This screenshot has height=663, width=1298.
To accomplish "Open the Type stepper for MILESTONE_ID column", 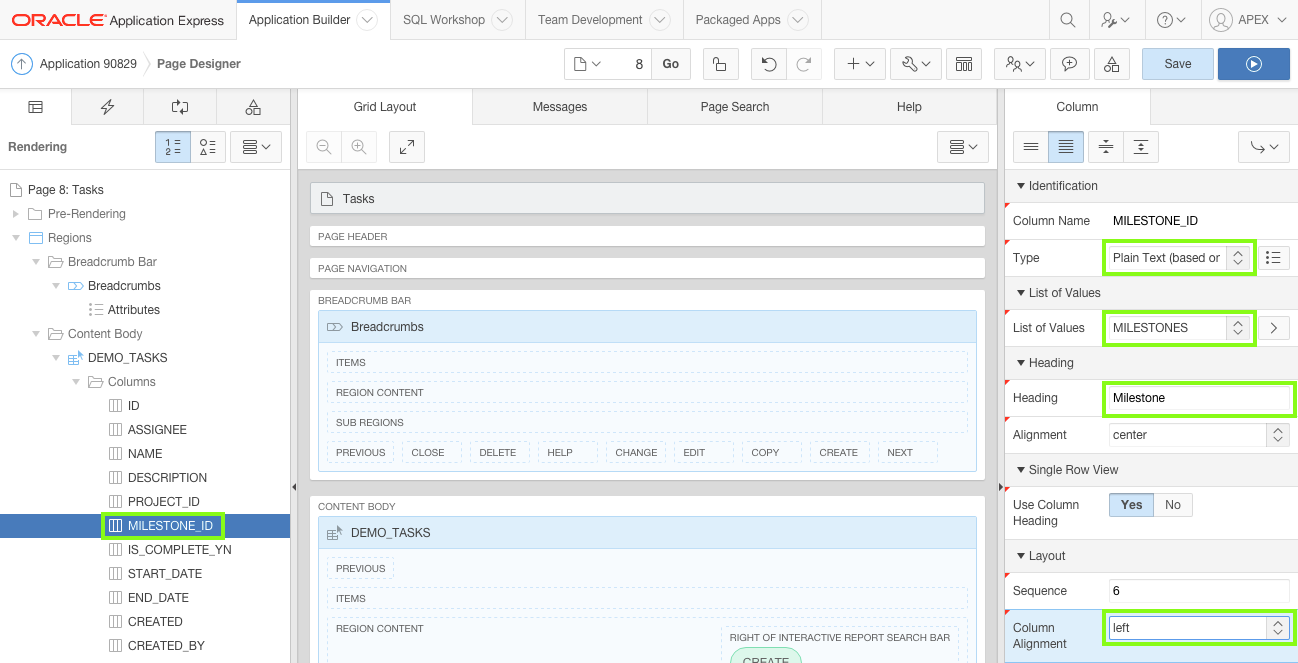I will pyautogui.click(x=1239, y=257).
